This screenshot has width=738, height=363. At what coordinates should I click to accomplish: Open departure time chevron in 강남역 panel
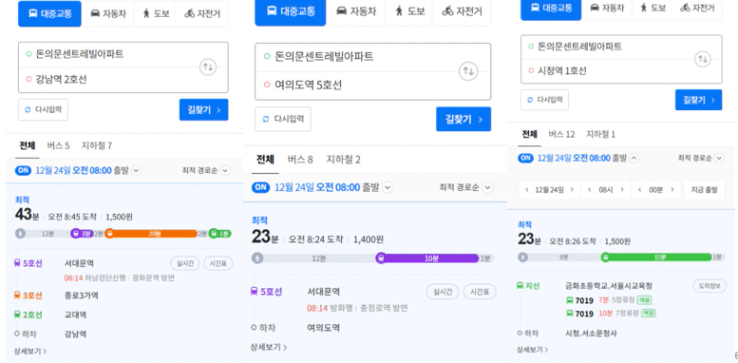(136, 170)
